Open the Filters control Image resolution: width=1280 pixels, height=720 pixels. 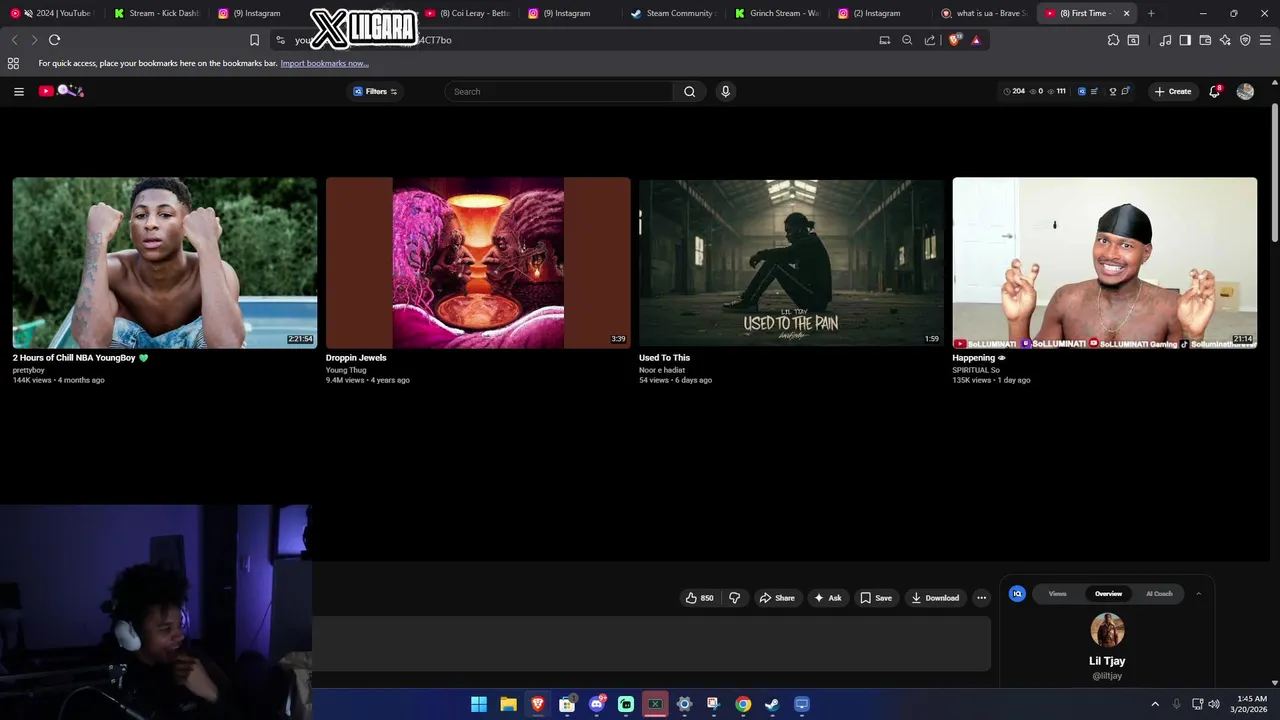pos(376,91)
